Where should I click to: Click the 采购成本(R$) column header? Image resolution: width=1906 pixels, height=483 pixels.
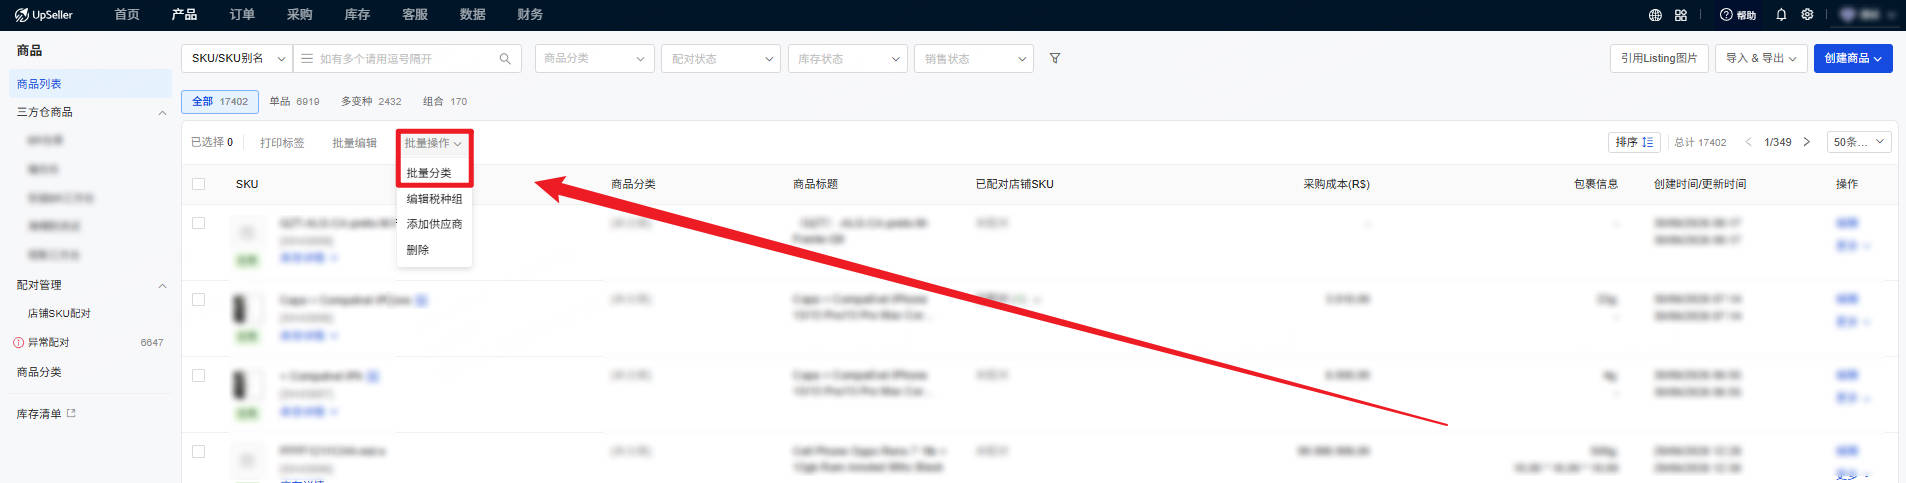(x=1336, y=184)
